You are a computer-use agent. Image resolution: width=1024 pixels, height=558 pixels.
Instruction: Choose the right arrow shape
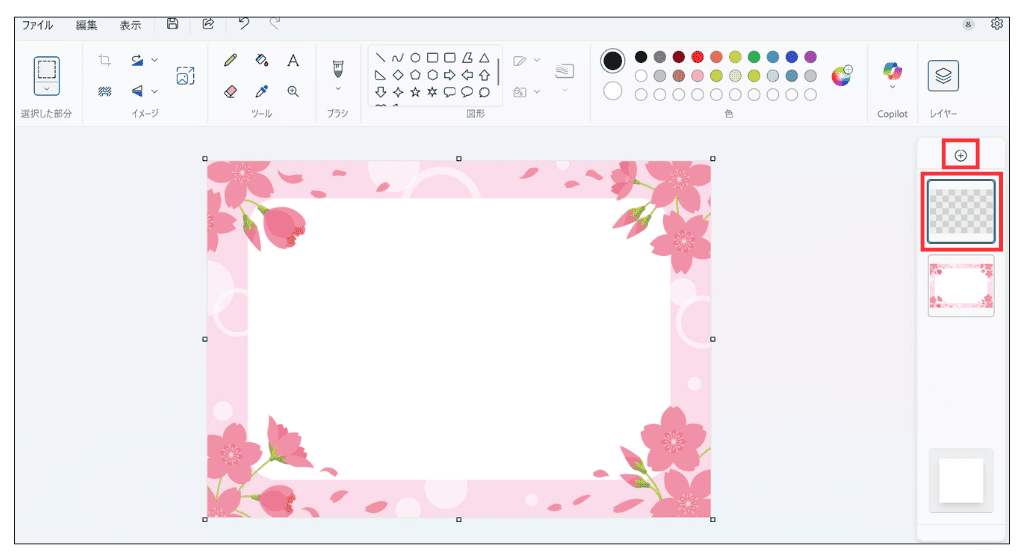coord(449,75)
